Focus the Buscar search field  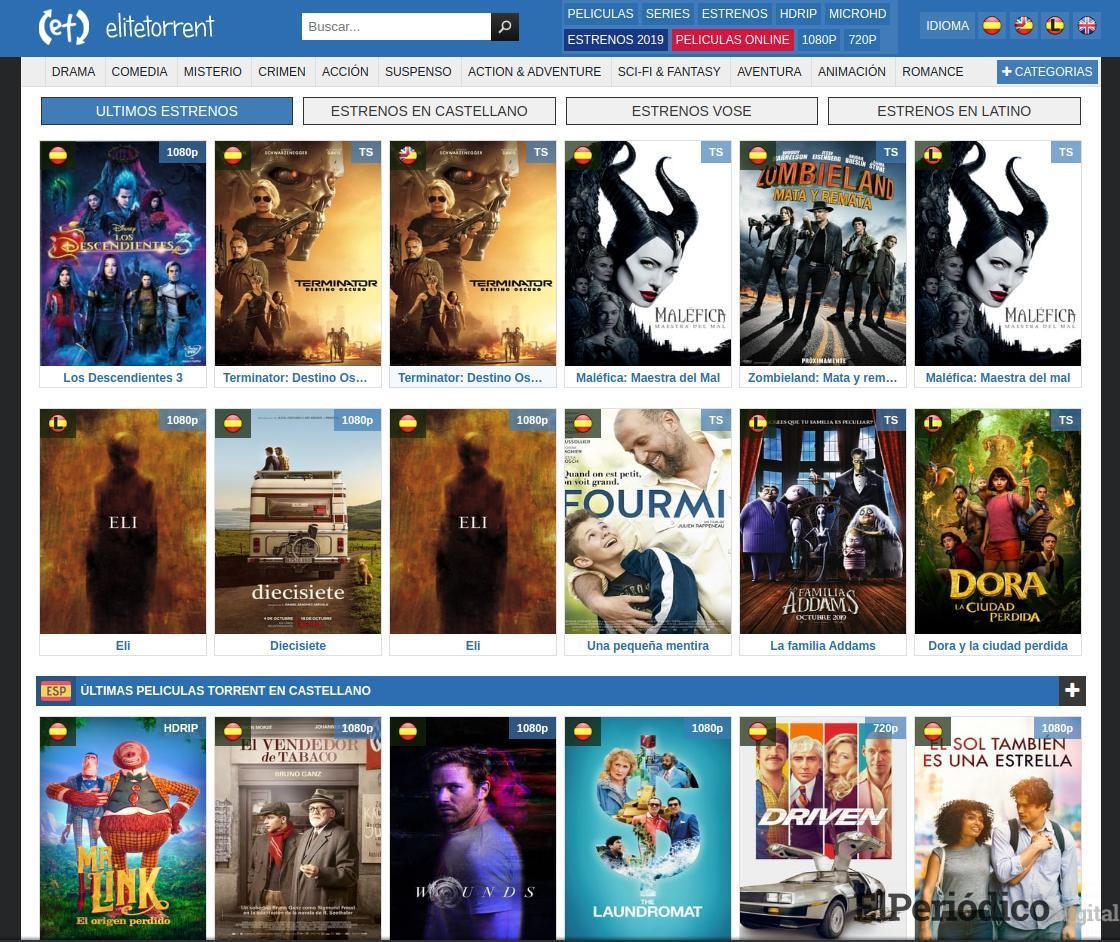tap(396, 26)
